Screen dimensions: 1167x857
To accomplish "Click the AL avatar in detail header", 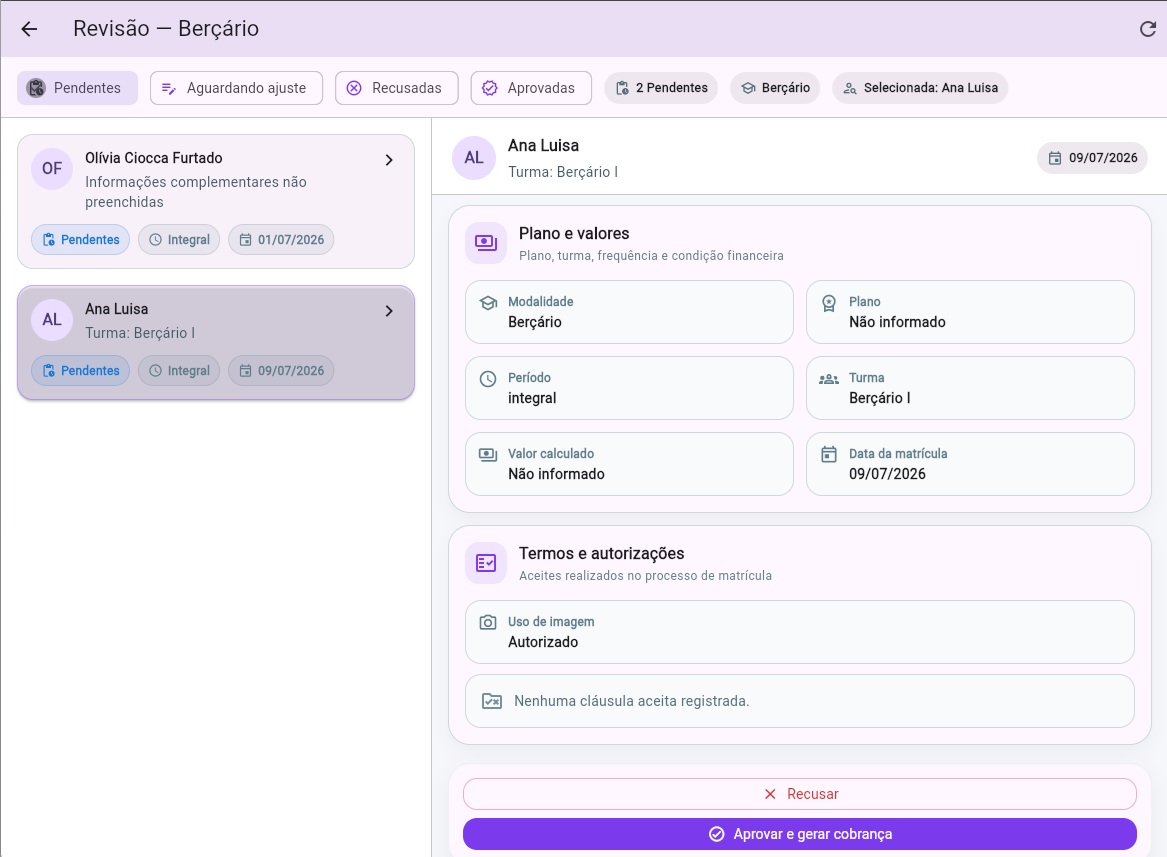I will click(x=474, y=158).
